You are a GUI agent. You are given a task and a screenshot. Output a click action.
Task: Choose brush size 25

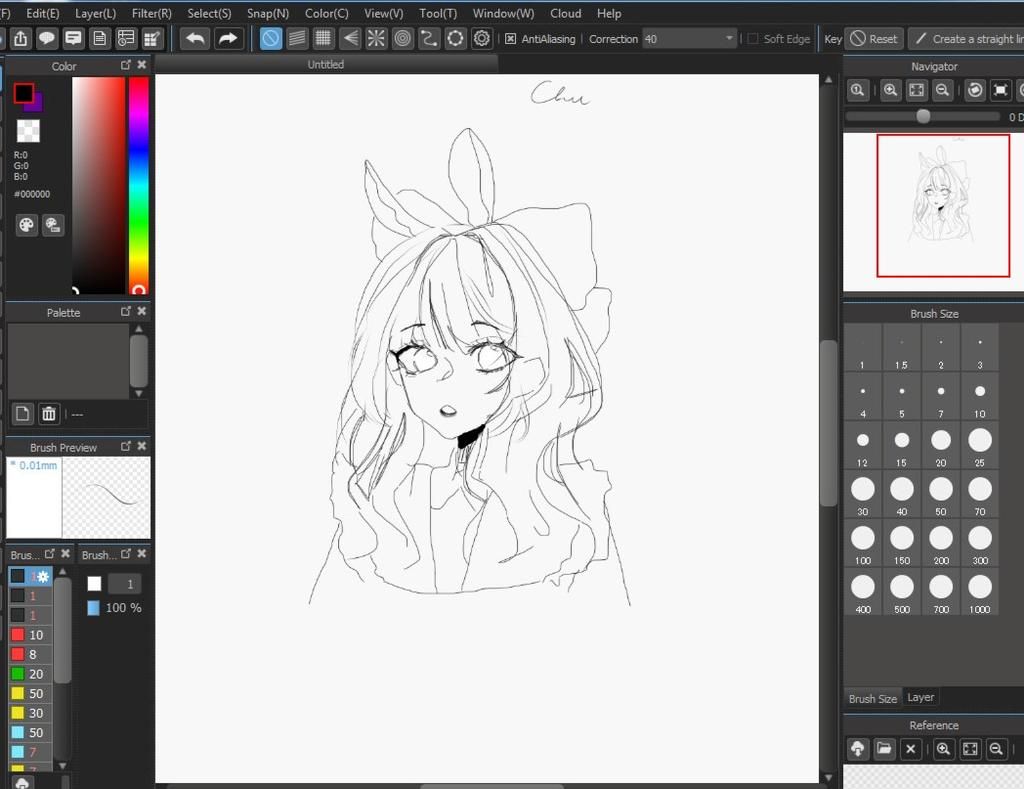pos(980,447)
